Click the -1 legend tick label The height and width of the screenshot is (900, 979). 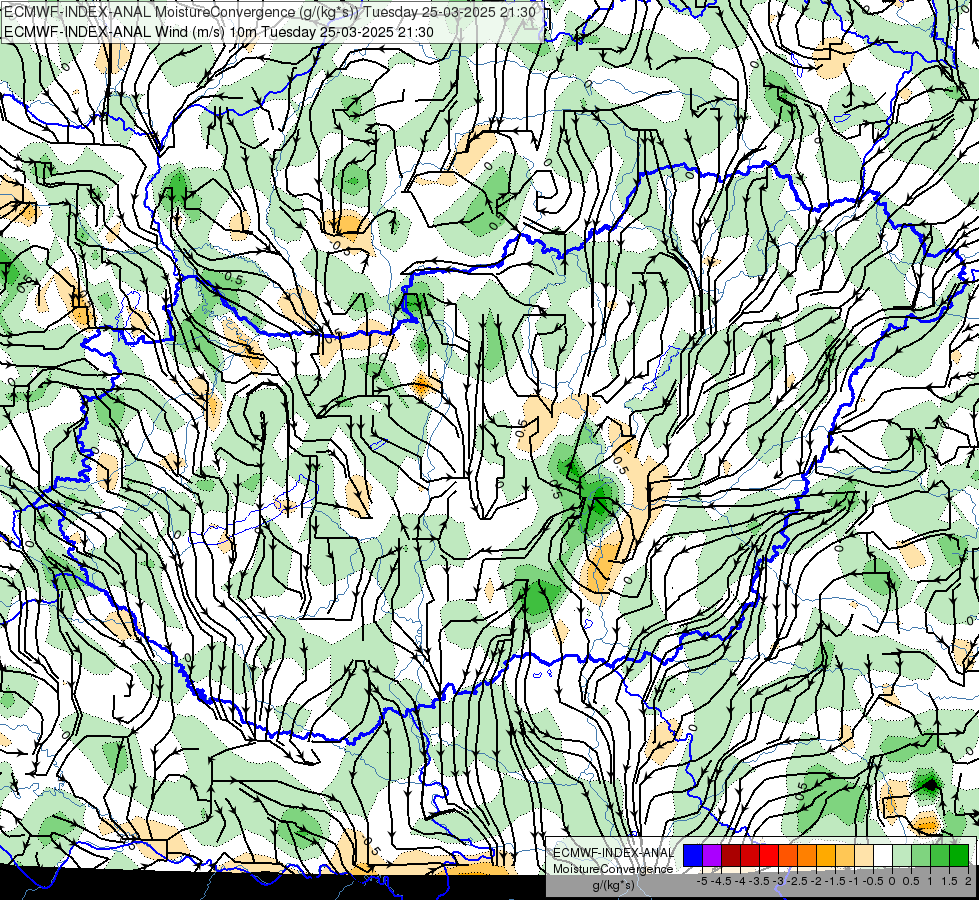(855, 881)
